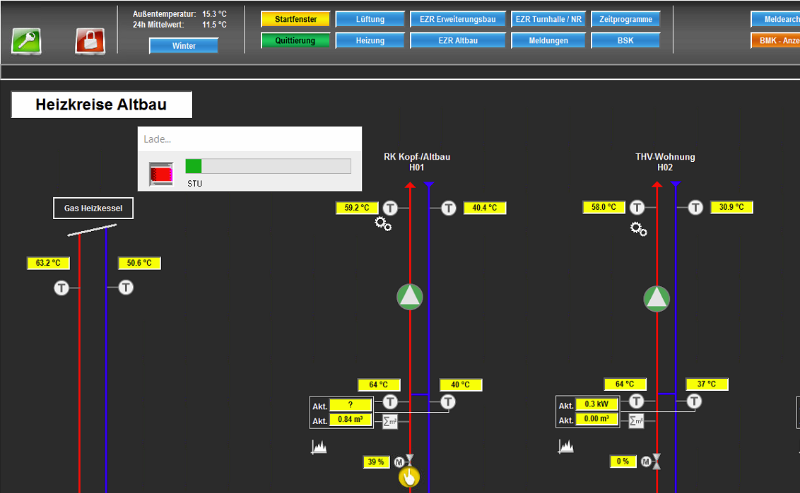The height and width of the screenshot is (493, 800).
Task: Click the H01 green pump symbol
Action: click(x=410, y=297)
